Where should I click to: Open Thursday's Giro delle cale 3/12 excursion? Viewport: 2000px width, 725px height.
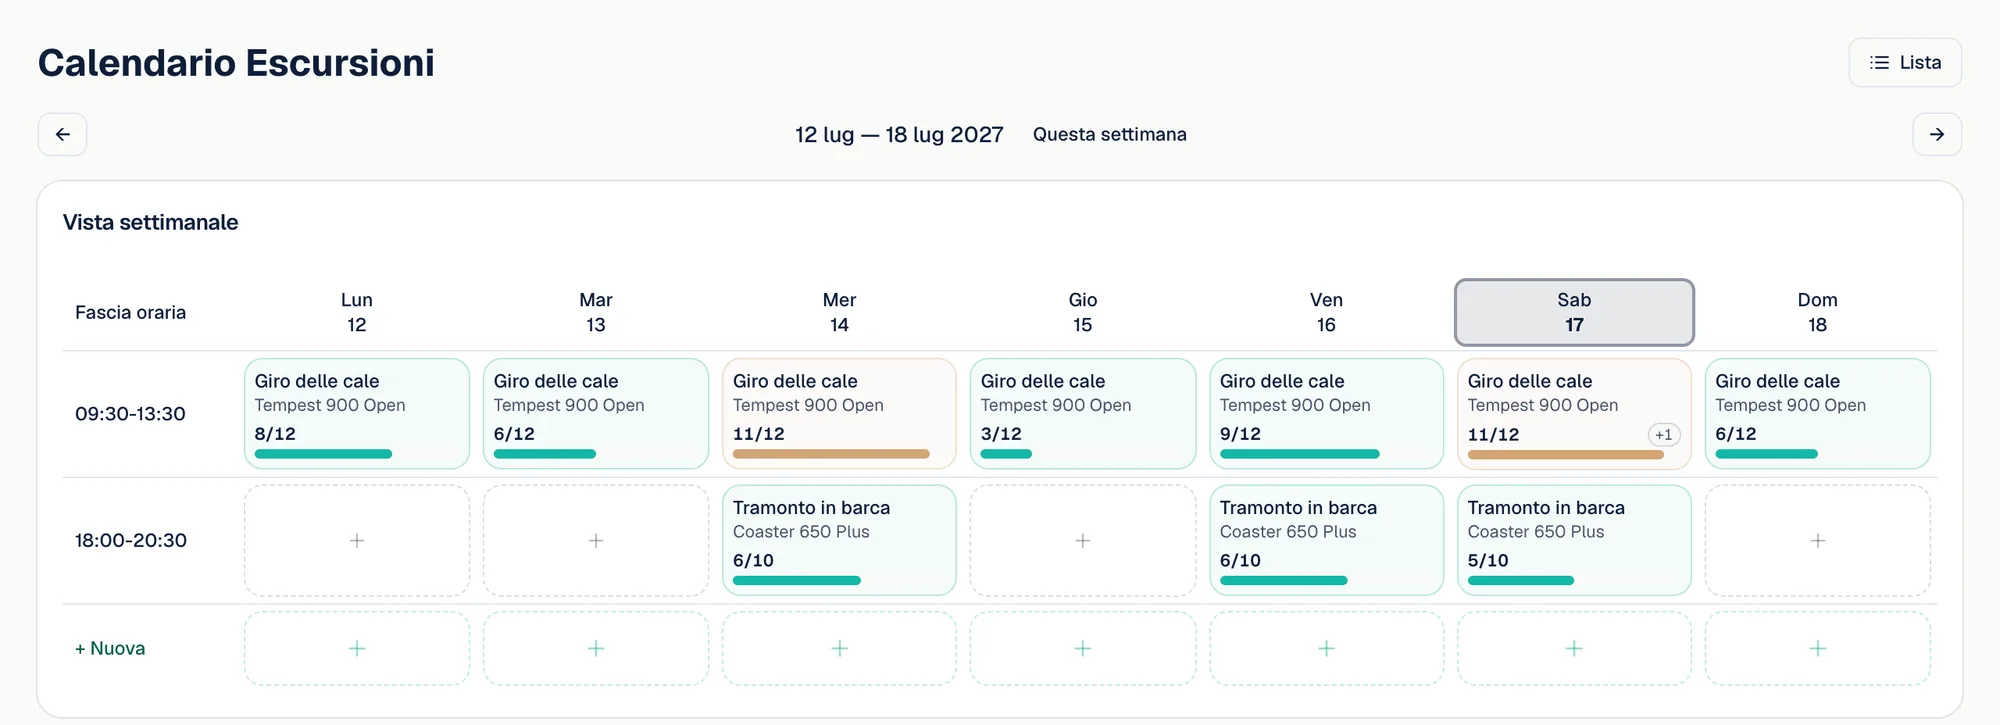point(1083,413)
